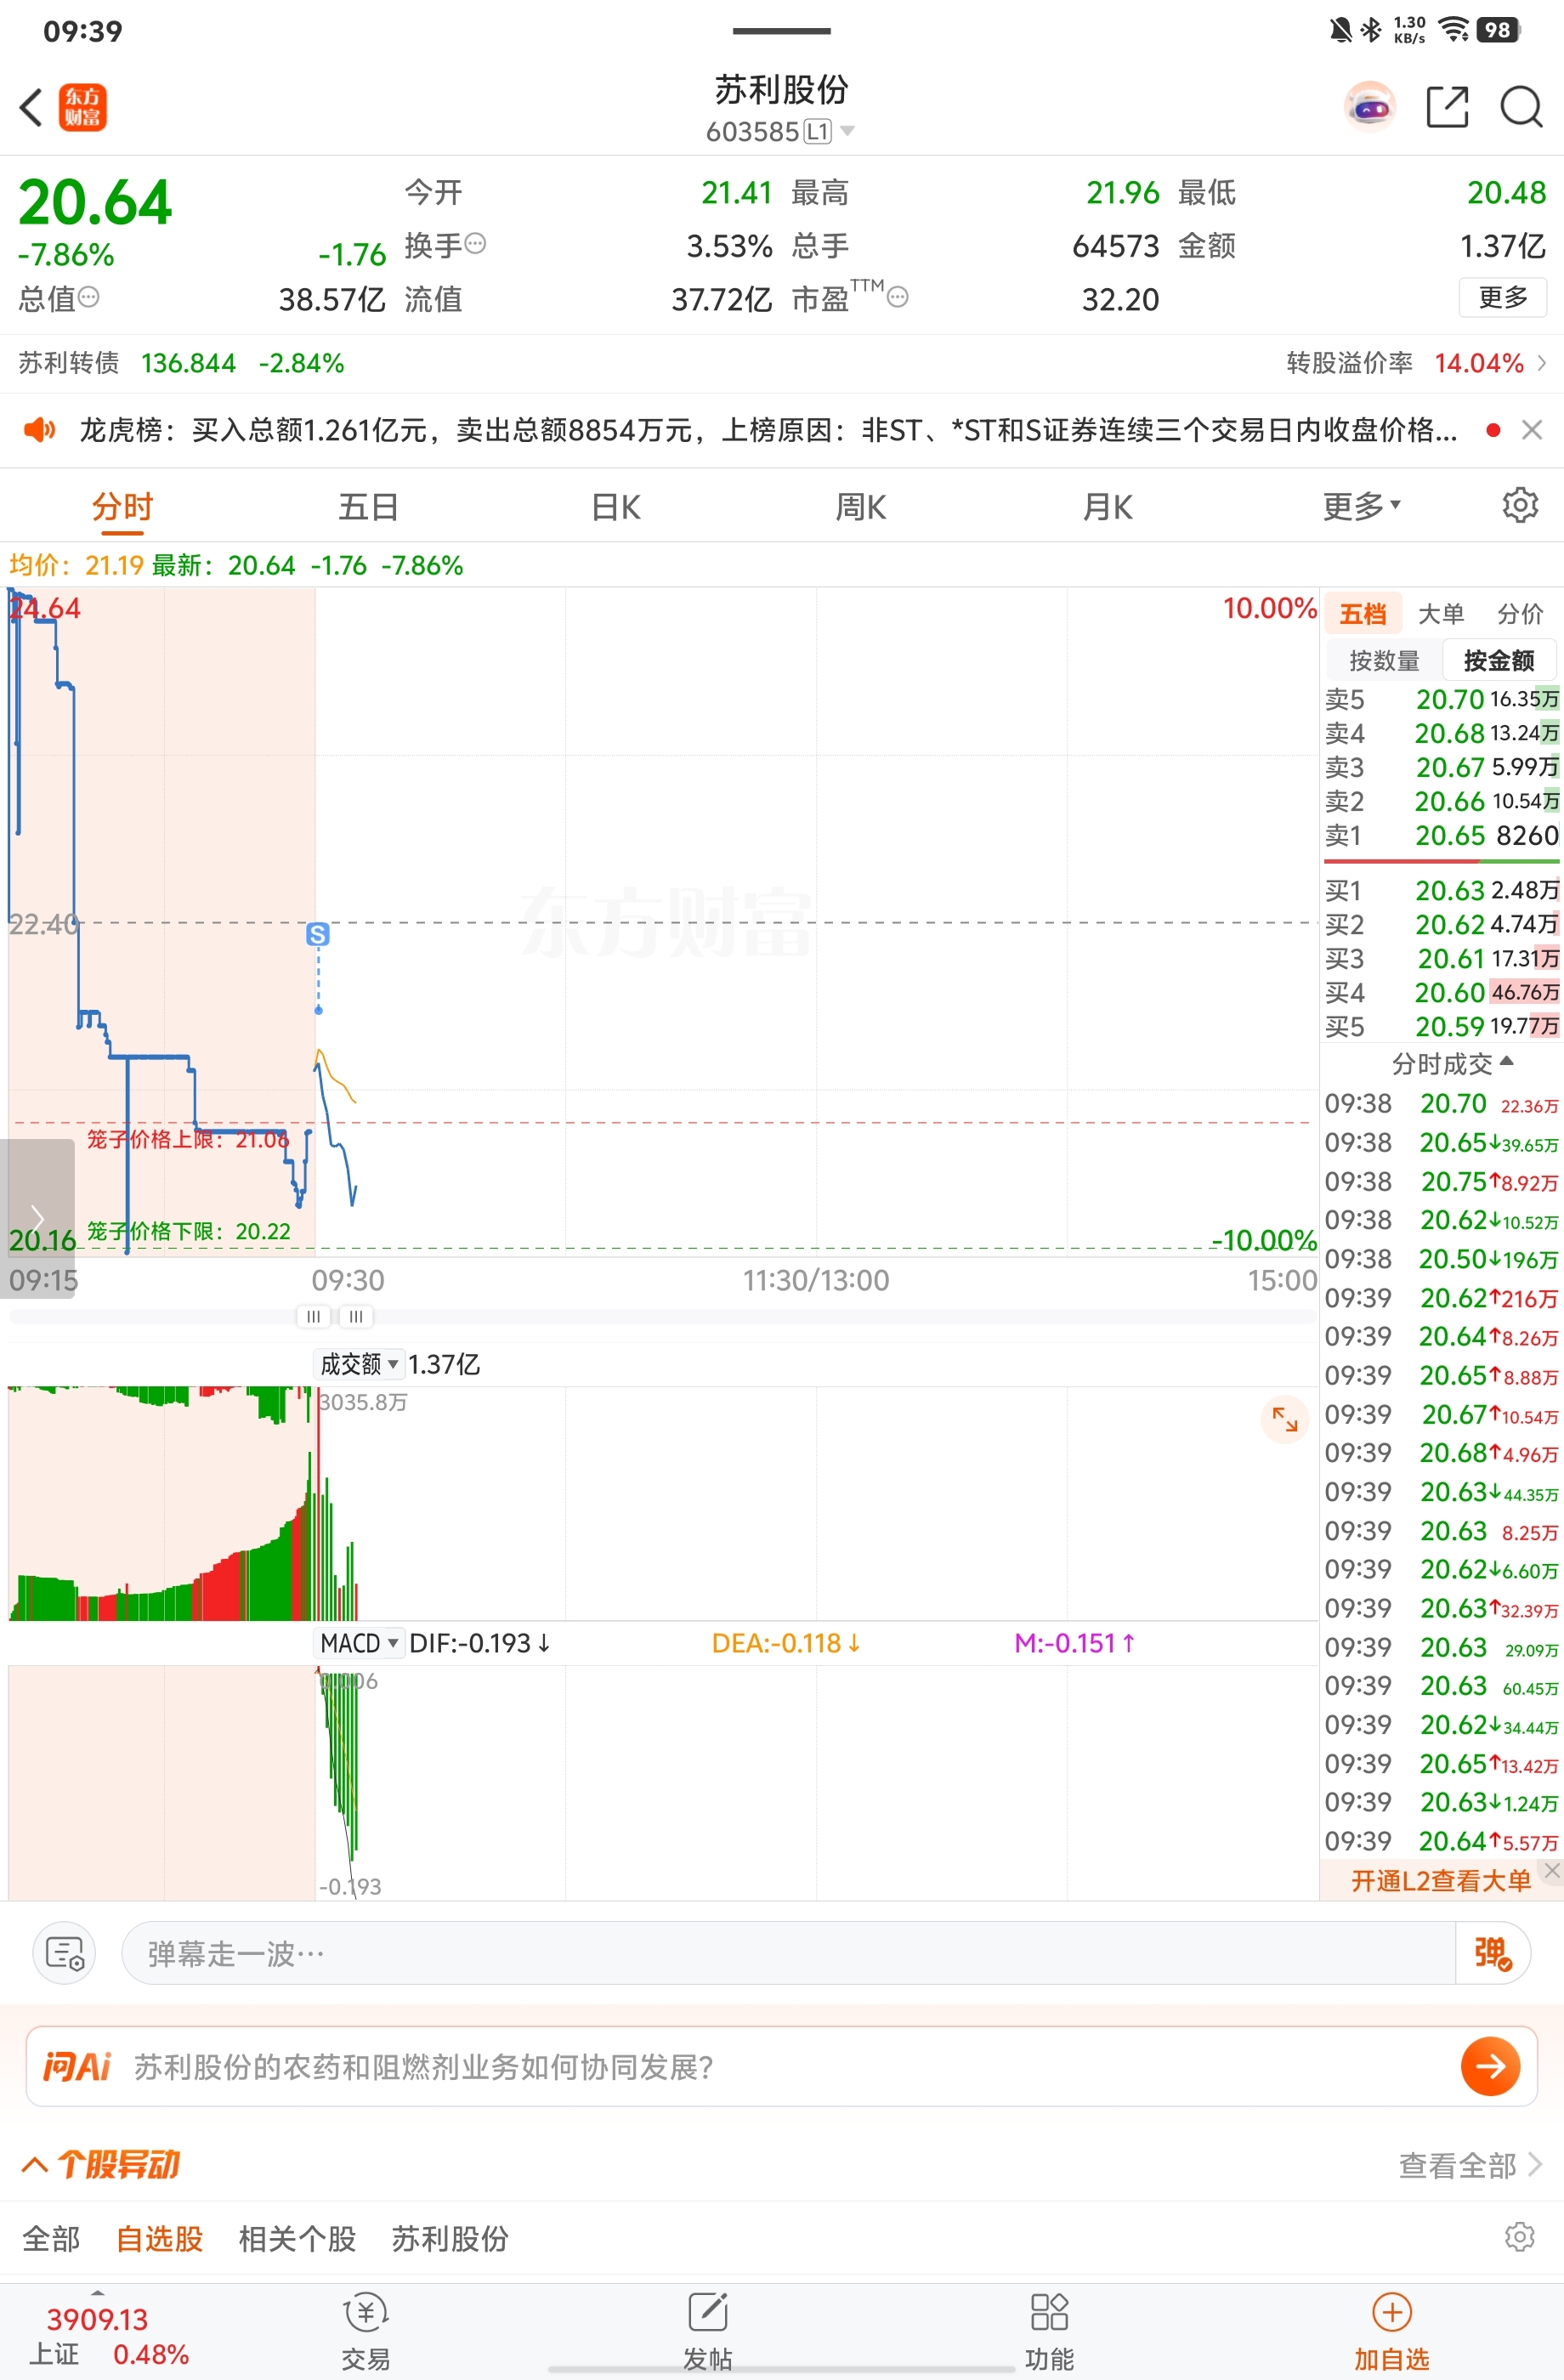Tap 买4 price 20.60 row
This screenshot has width=1564, height=2380.
point(1441,992)
